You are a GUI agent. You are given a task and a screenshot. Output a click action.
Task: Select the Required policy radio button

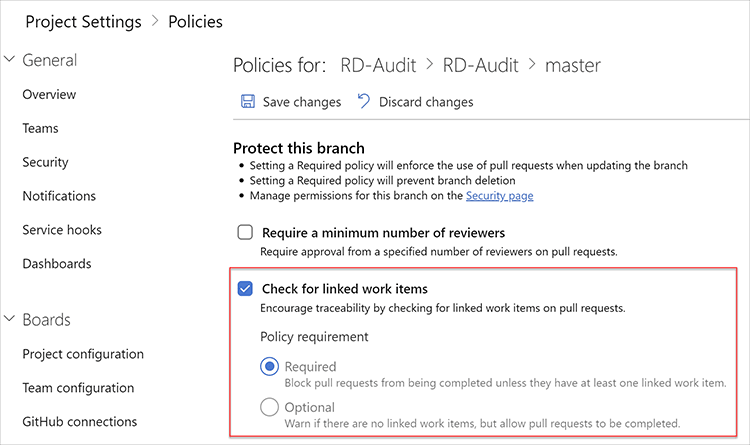(269, 367)
